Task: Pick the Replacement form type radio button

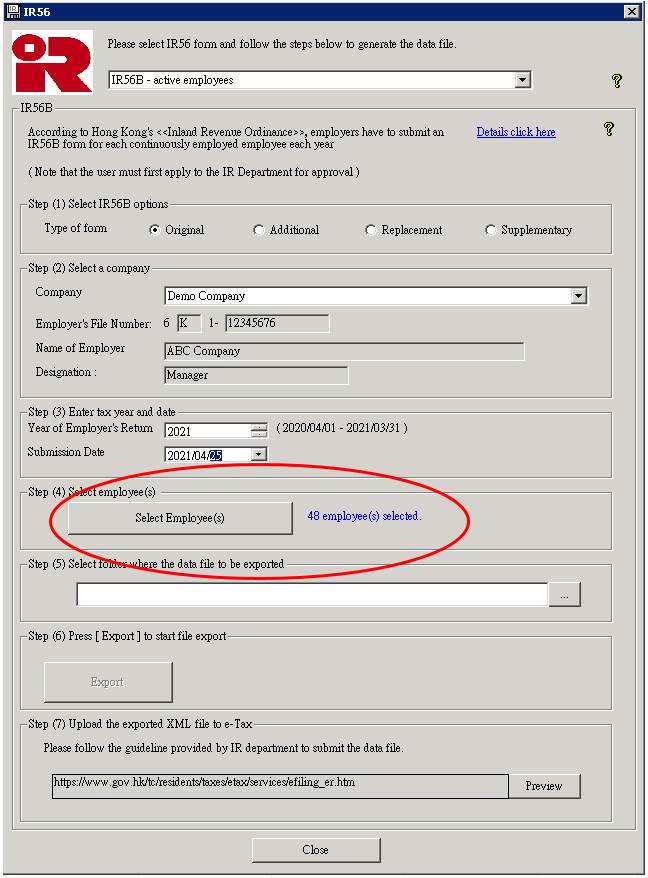Action: pyautogui.click(x=371, y=230)
